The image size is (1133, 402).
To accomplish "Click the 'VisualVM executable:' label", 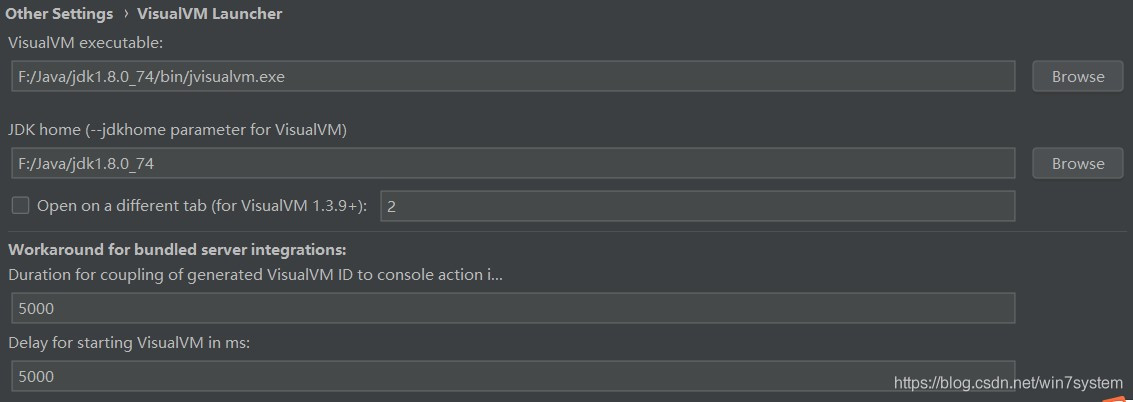I will click(x=85, y=43).
